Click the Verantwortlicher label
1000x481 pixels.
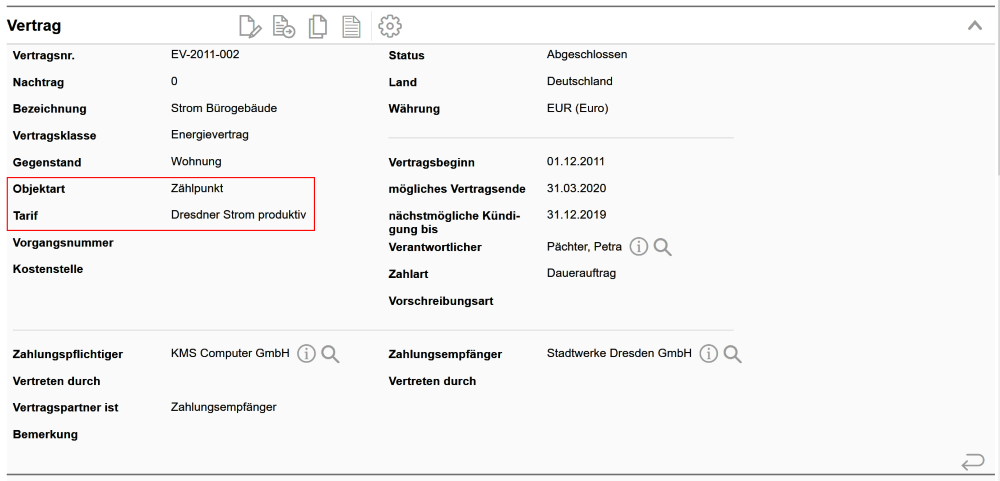click(435, 248)
